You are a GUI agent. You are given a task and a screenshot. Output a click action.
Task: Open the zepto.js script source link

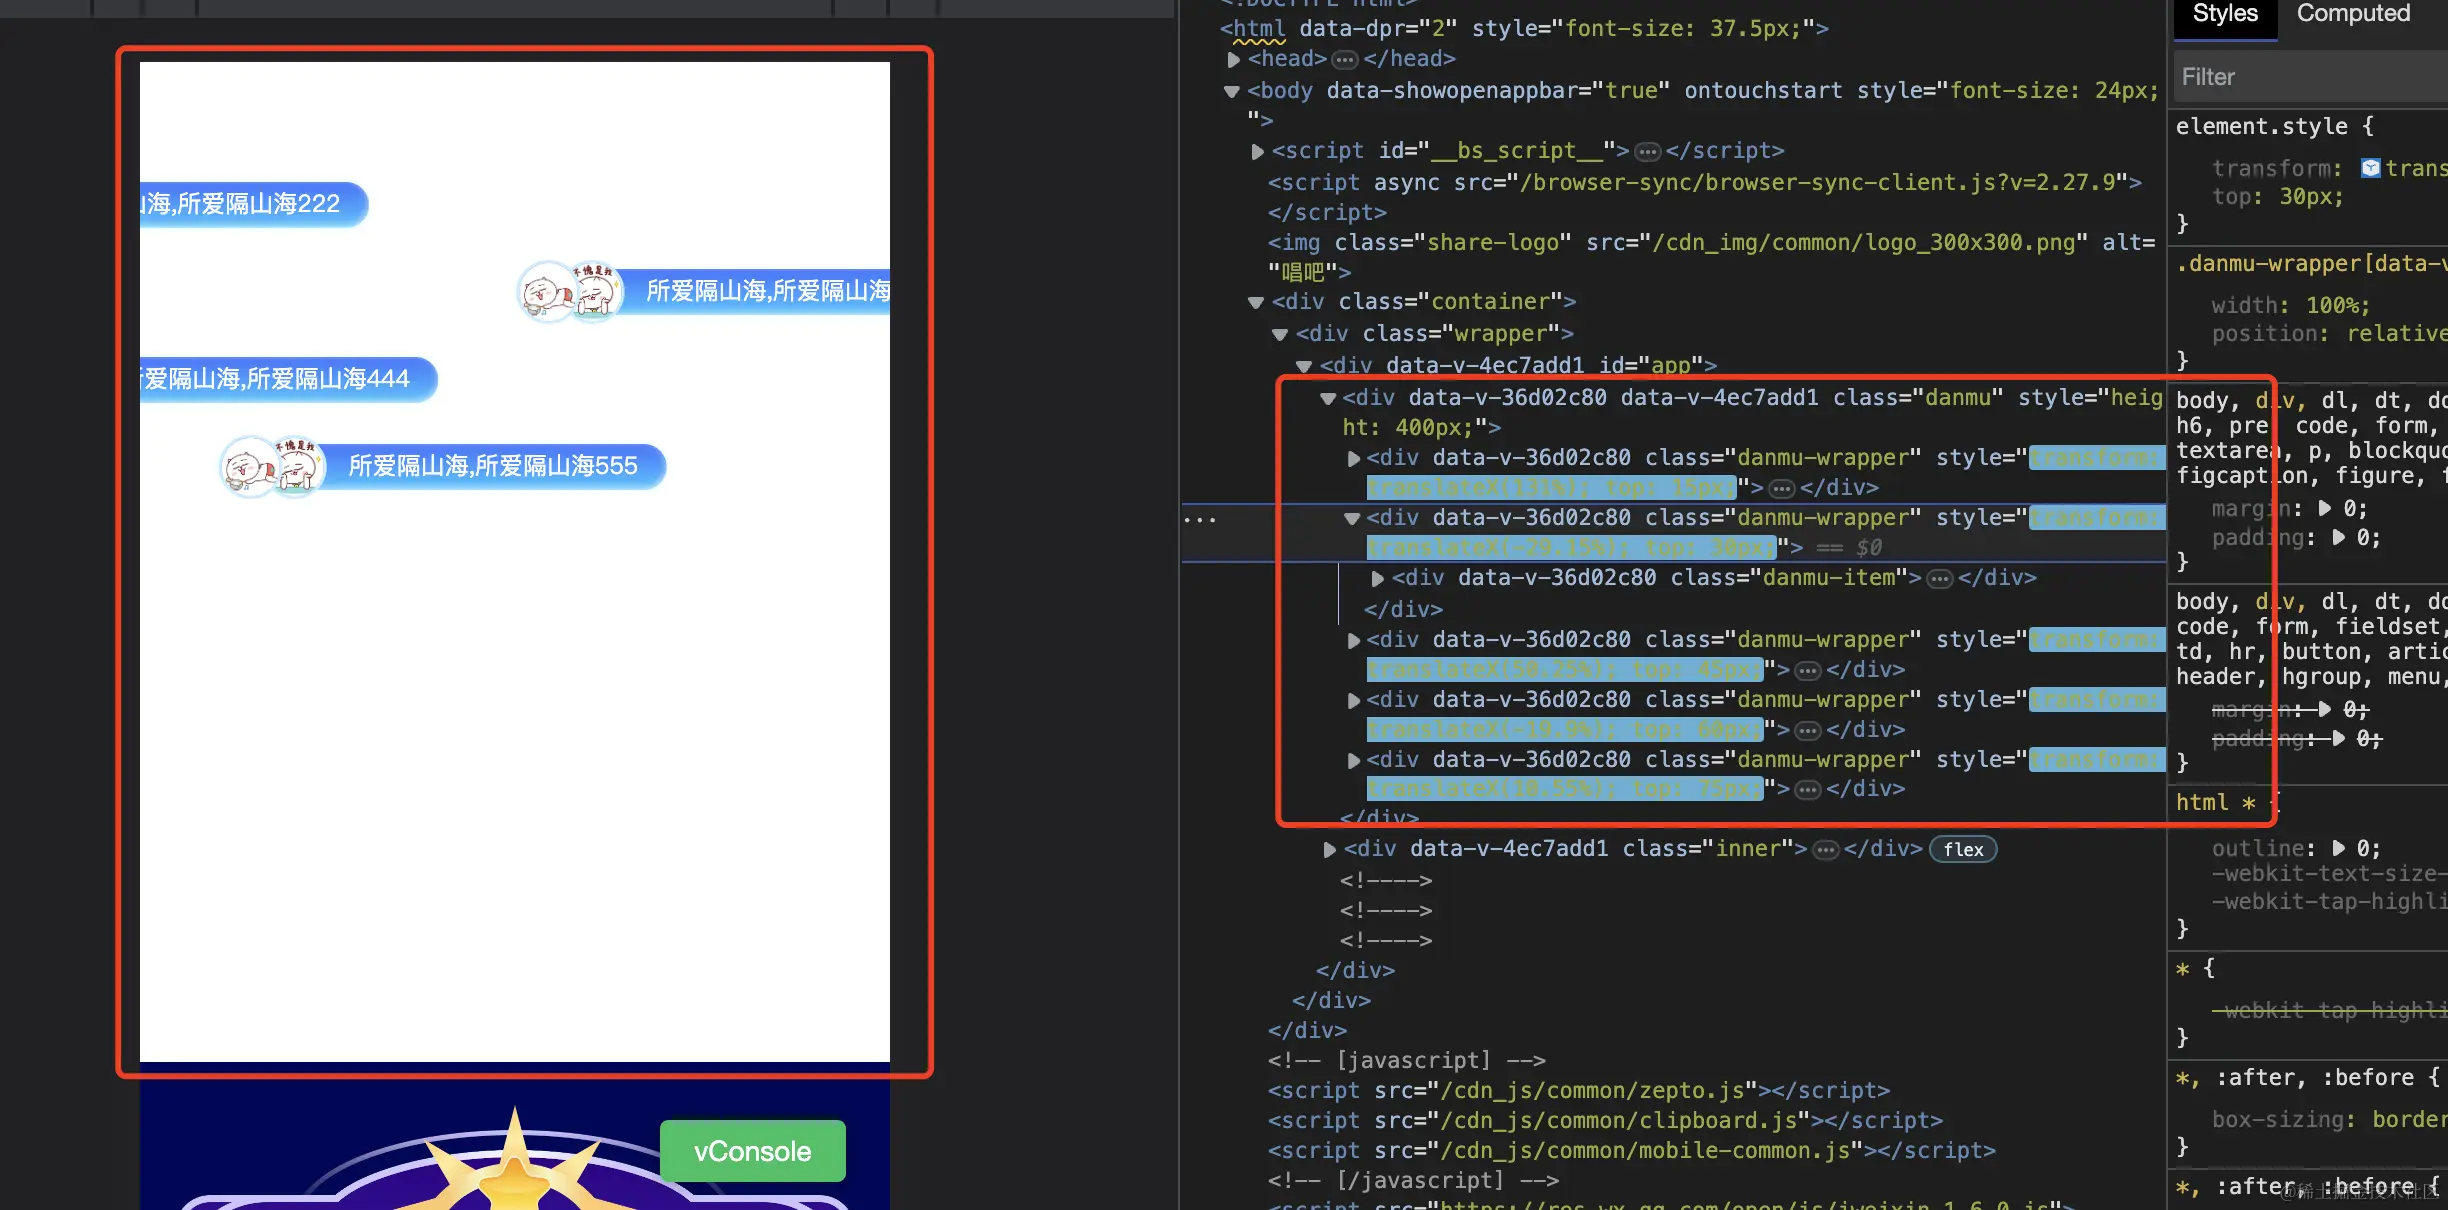1592,1090
